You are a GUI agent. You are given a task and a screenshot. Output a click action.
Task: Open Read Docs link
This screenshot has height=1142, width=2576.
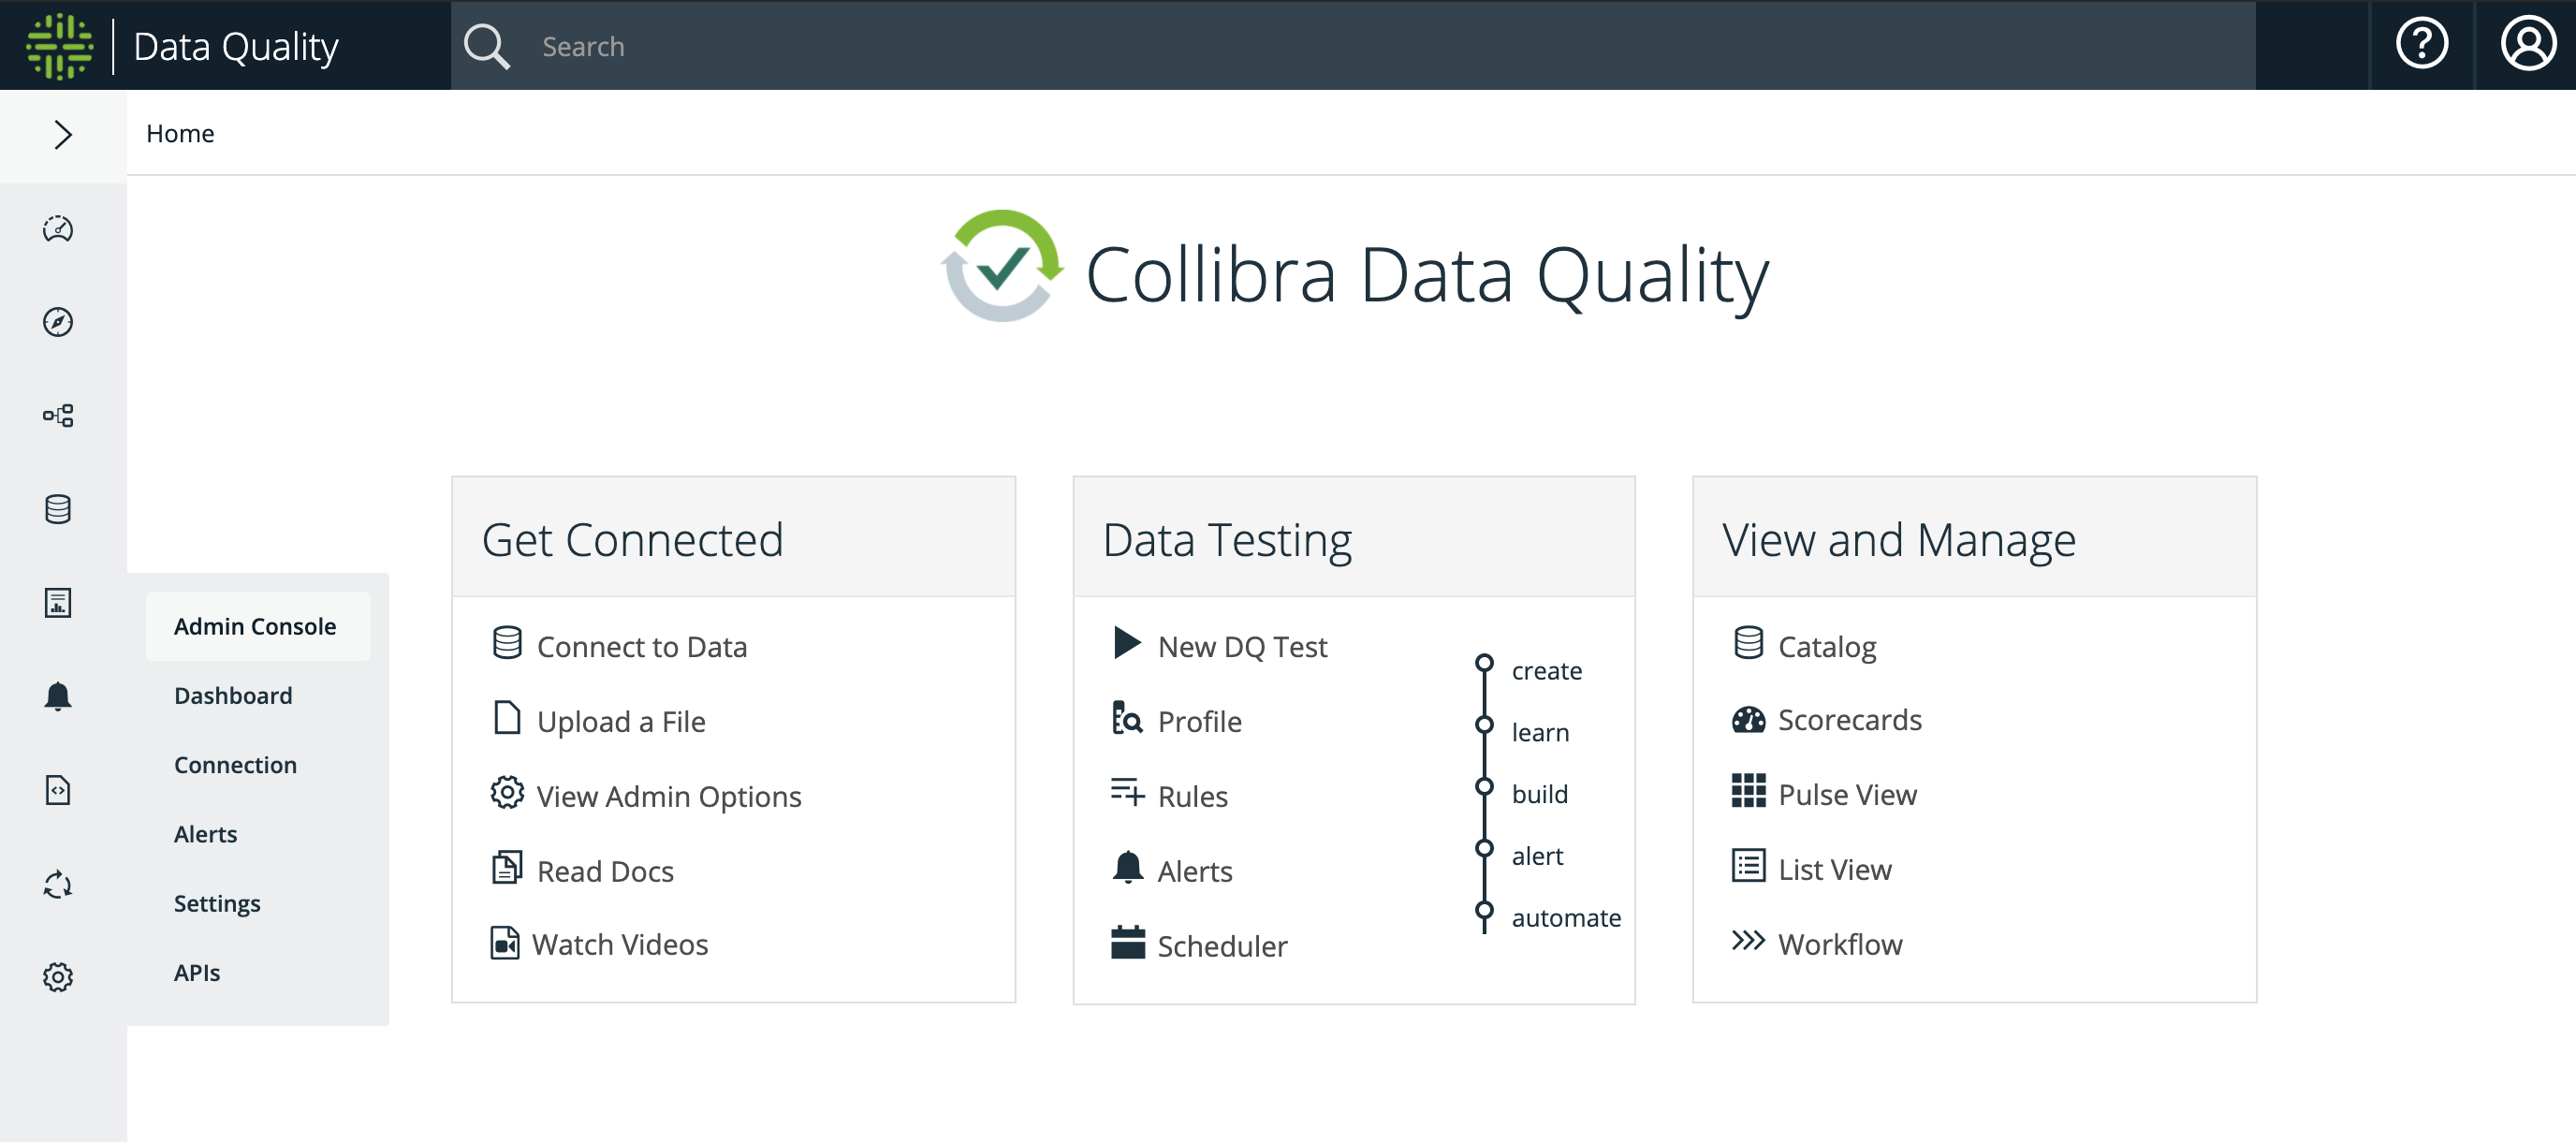pos(605,871)
